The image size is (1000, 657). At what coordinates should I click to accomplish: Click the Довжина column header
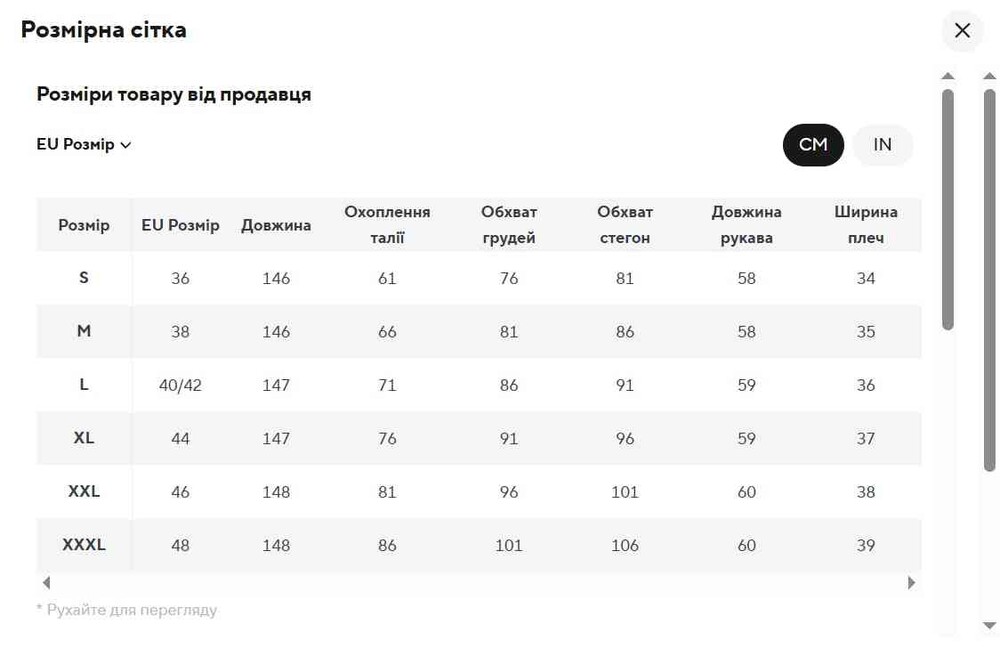tap(276, 225)
